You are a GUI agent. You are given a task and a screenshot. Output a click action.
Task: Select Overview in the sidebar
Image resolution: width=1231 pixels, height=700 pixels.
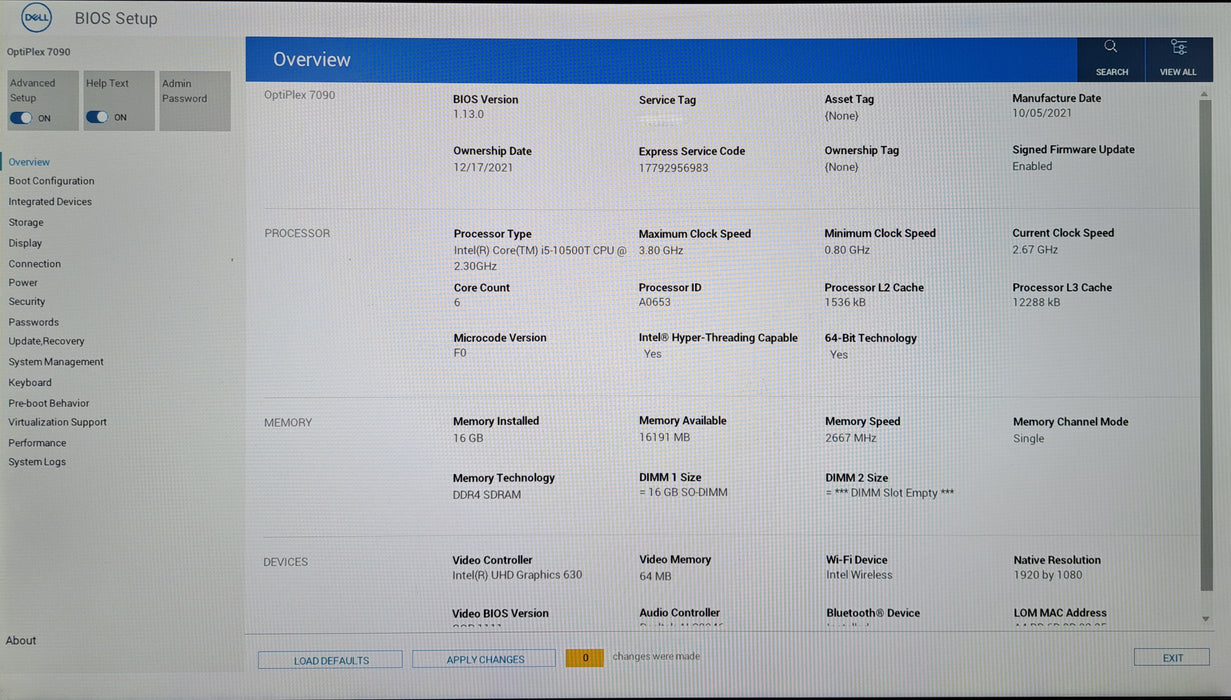[x=29, y=162]
